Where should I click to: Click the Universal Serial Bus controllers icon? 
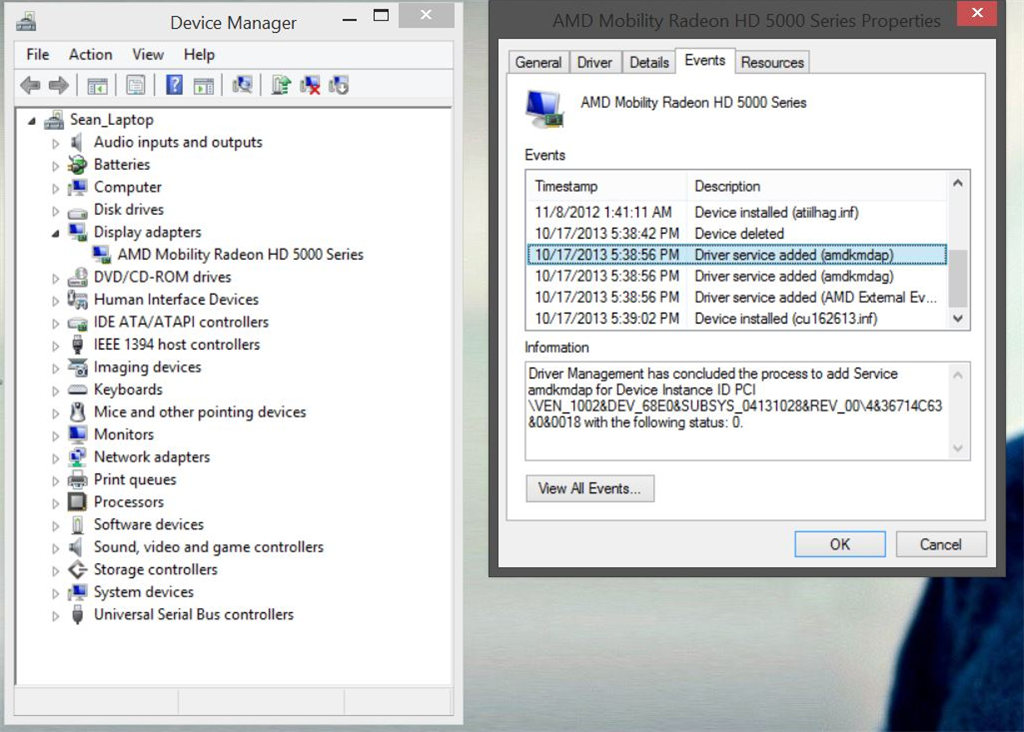click(x=77, y=614)
